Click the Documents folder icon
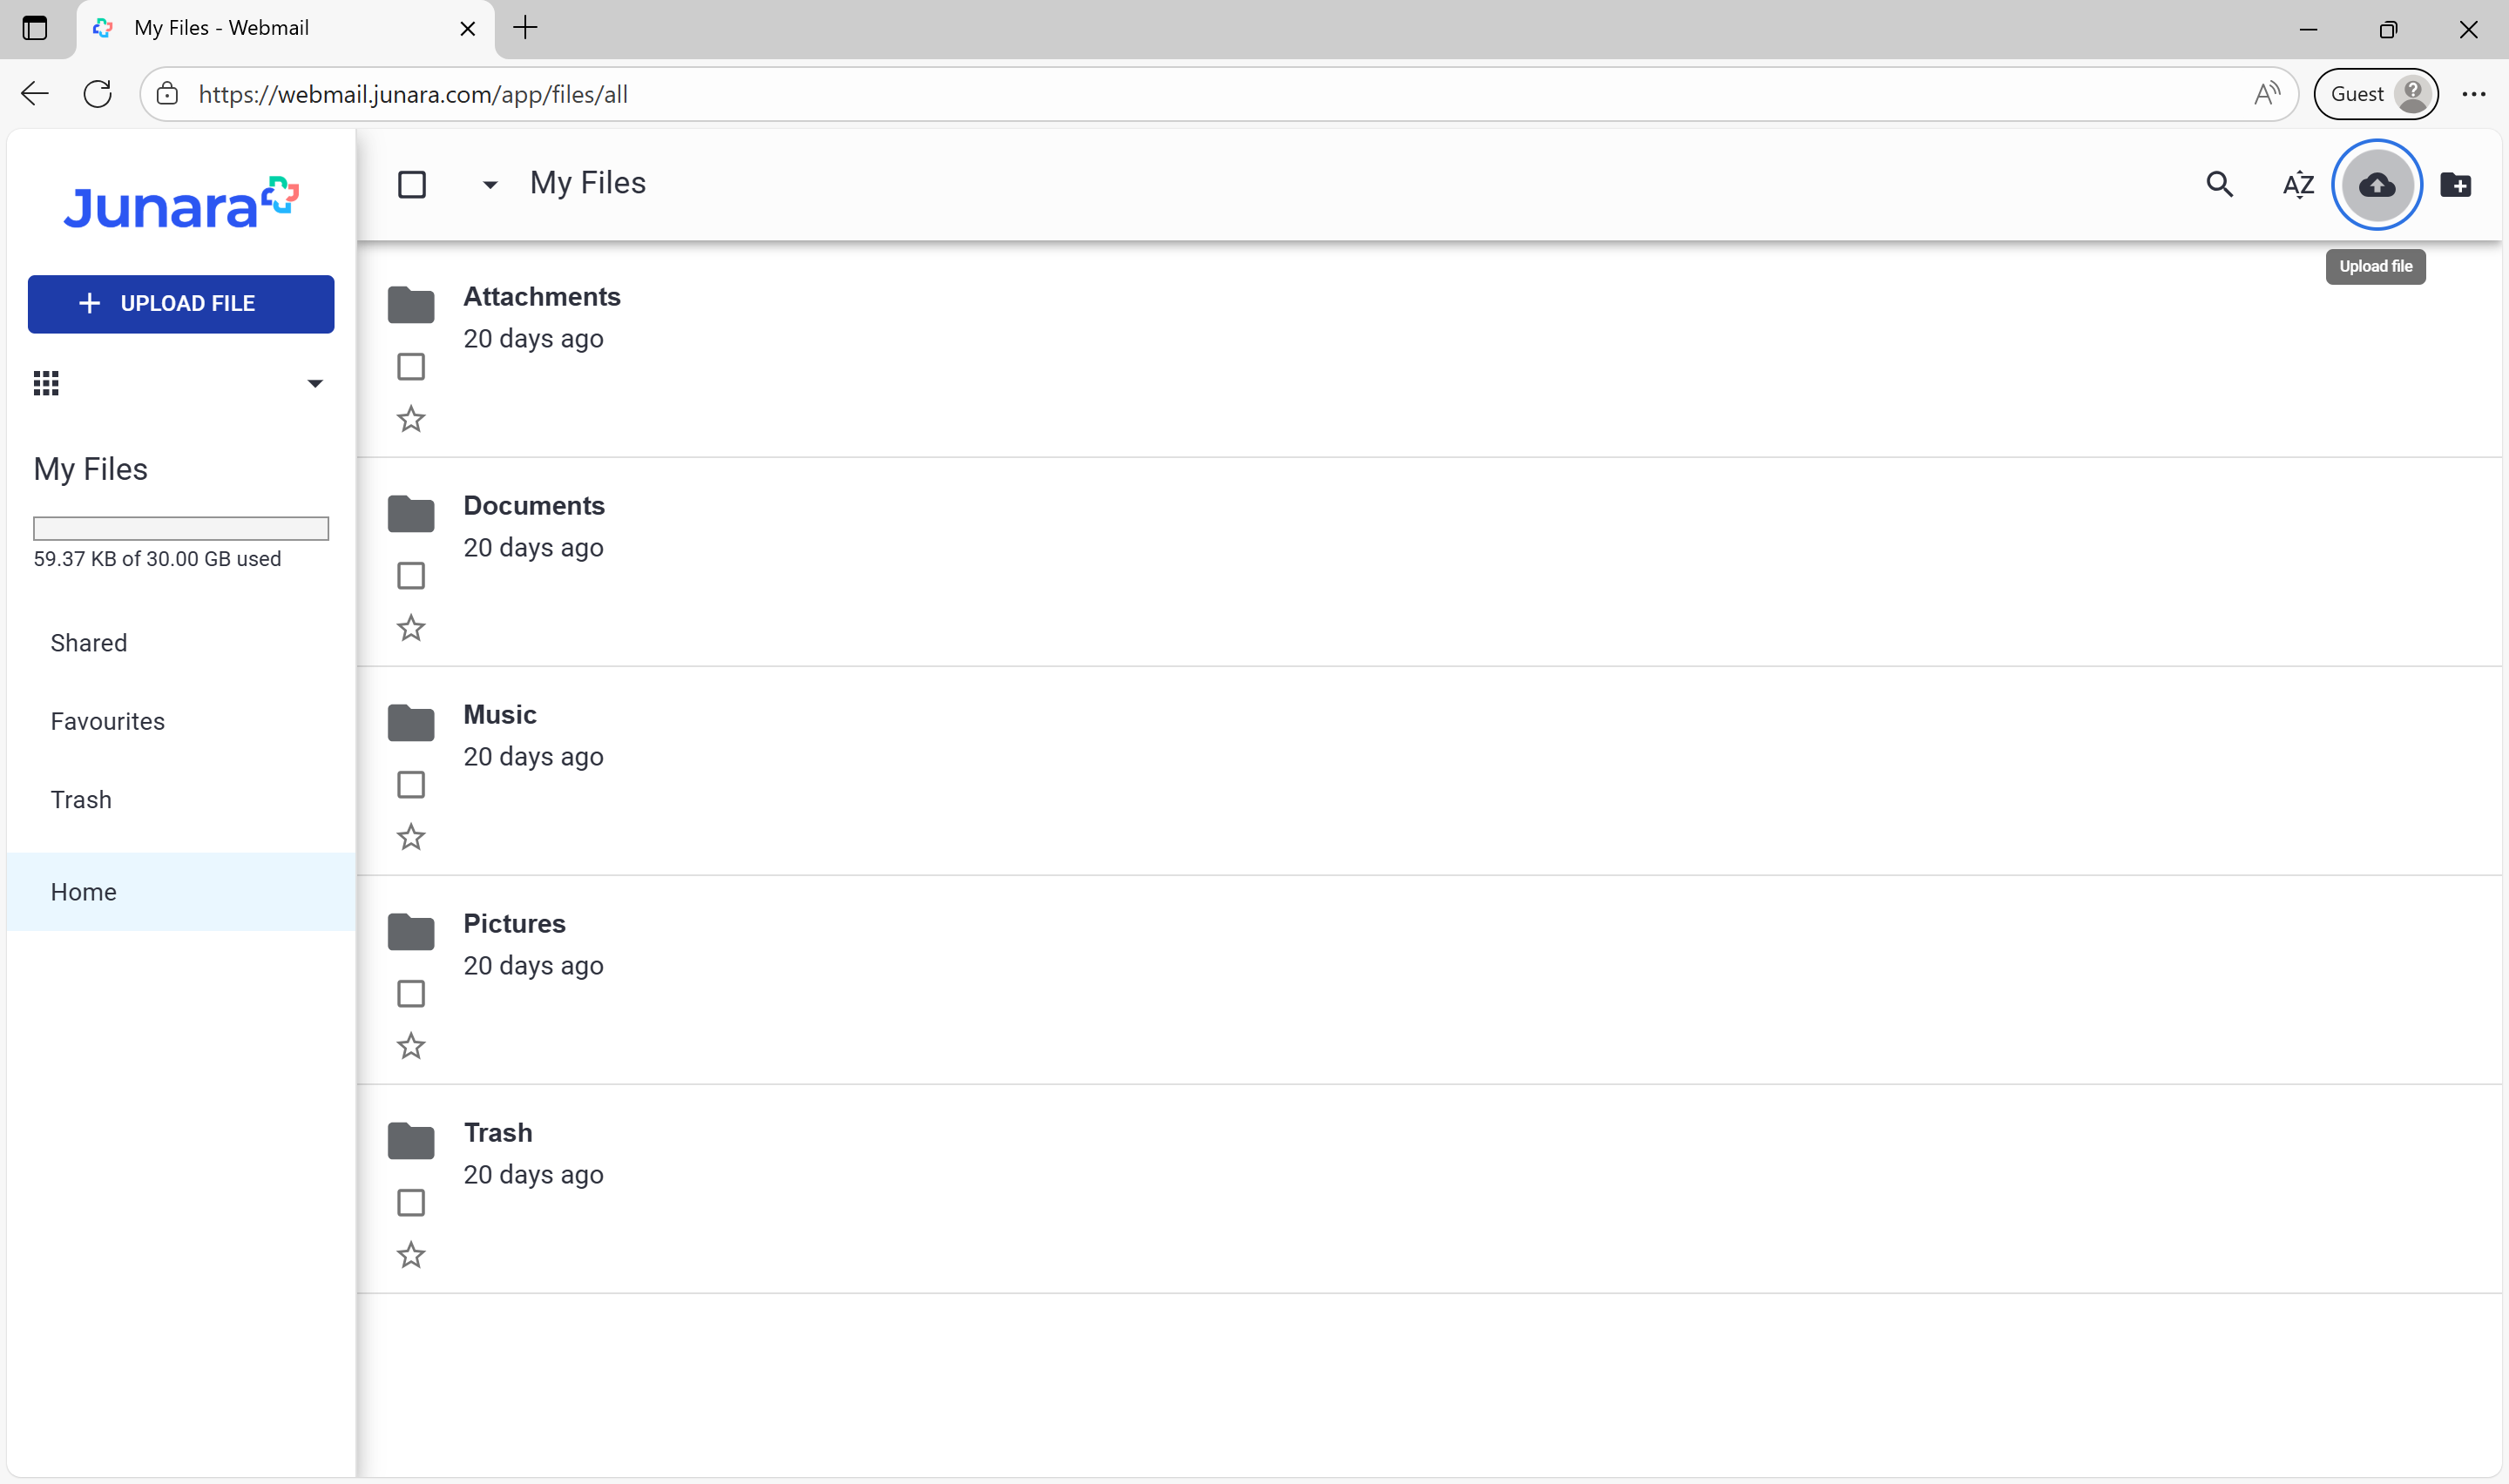This screenshot has width=2509, height=1484. point(411,513)
